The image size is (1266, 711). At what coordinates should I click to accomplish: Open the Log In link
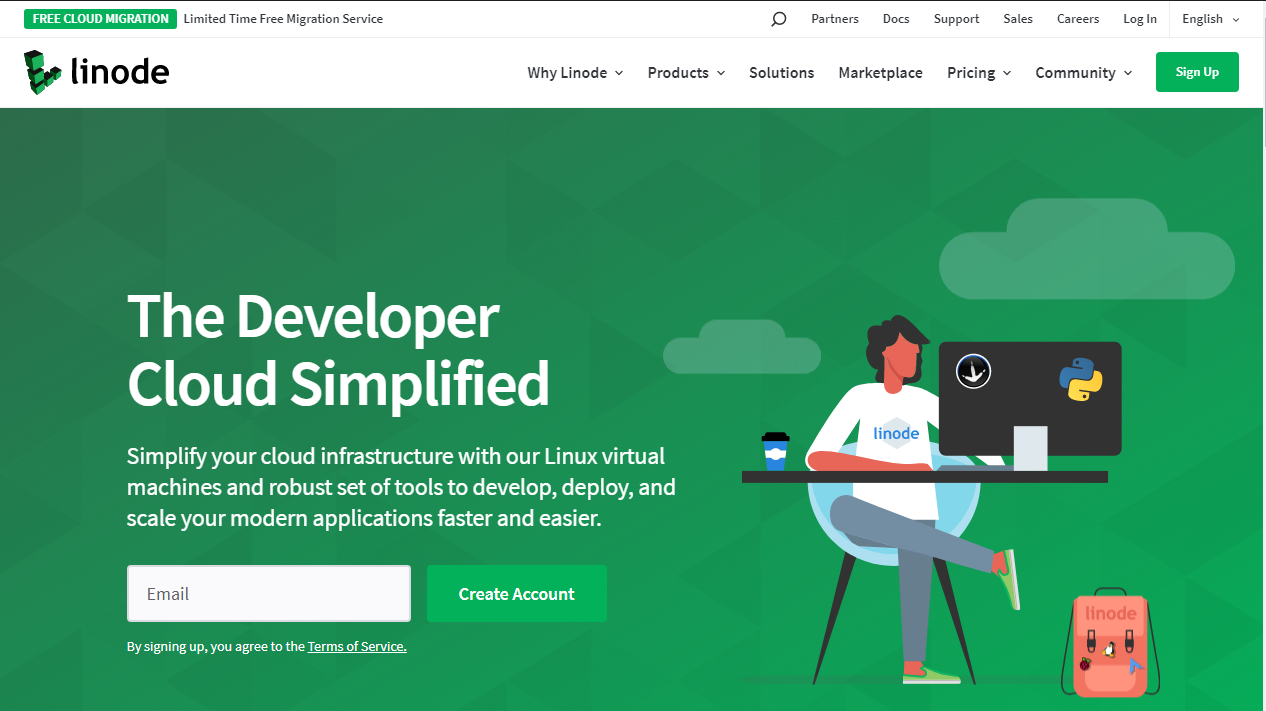[1139, 19]
